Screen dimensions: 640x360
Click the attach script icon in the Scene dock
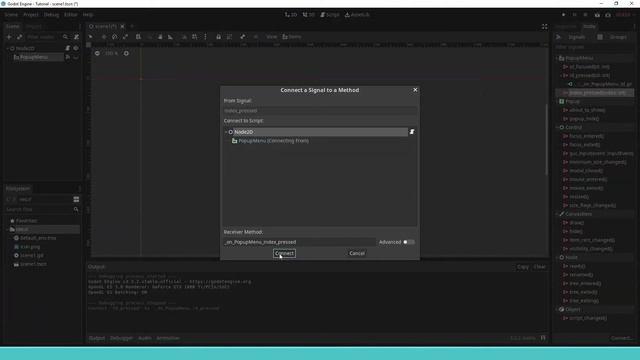76,37
